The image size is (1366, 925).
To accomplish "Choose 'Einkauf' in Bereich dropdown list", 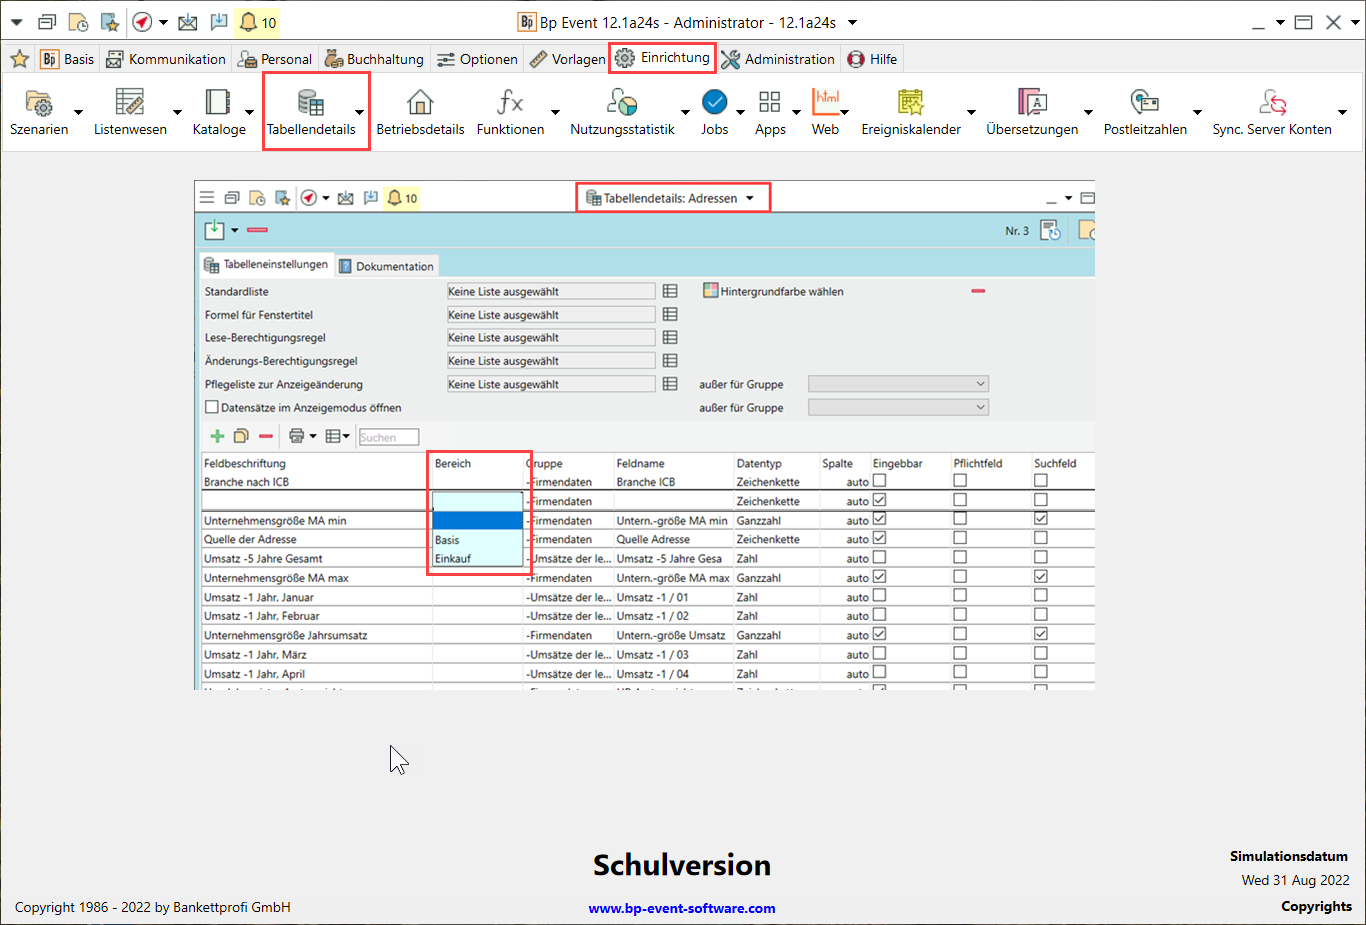I will coord(453,558).
